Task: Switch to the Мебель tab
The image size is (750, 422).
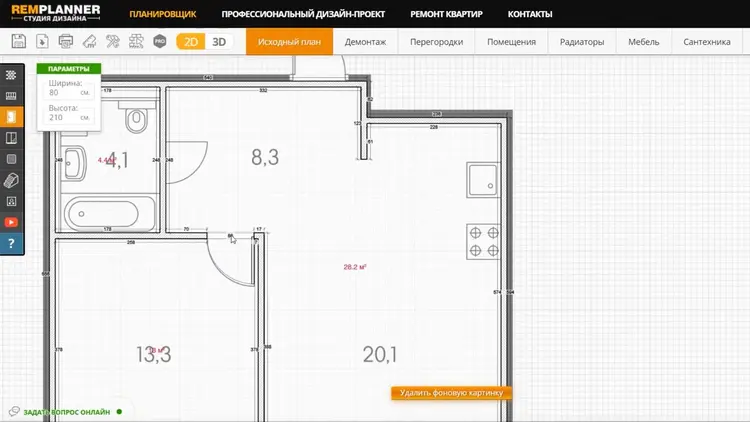Action: point(643,42)
